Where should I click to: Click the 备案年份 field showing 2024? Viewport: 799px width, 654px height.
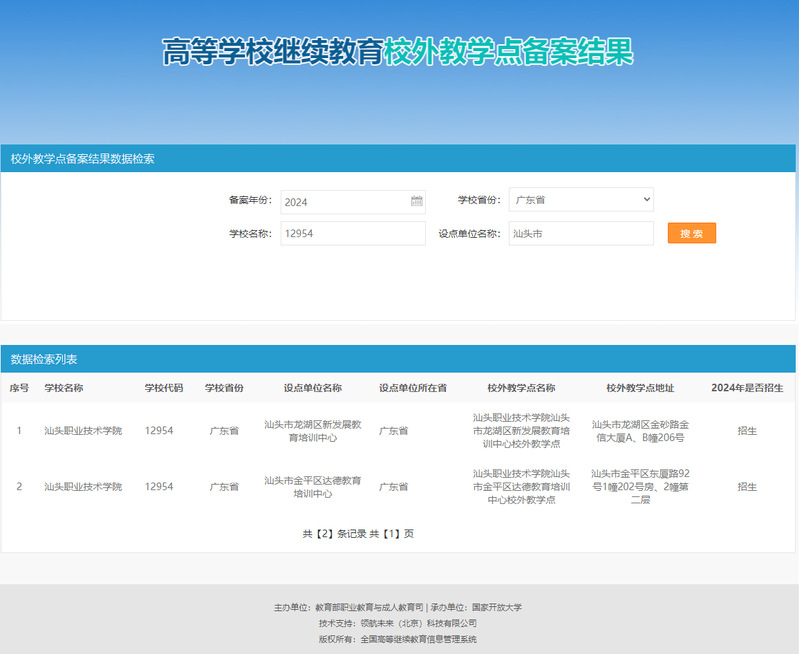(345, 201)
